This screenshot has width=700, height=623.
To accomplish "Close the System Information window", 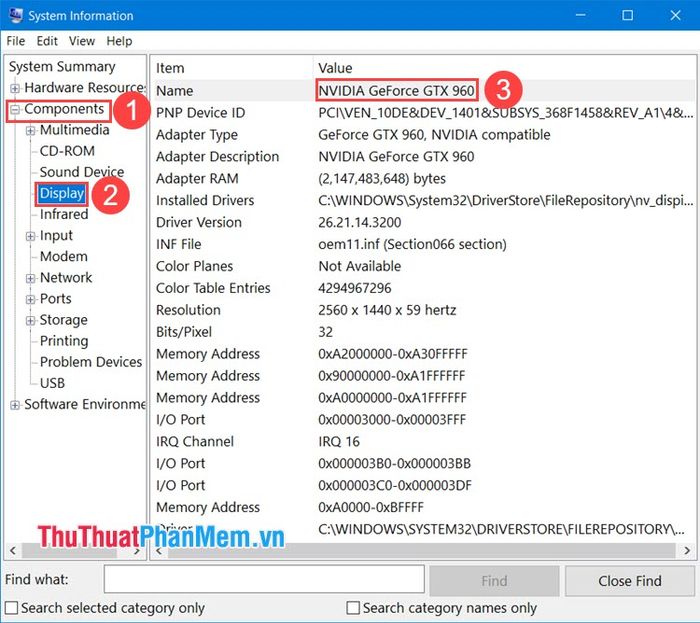I will 675,15.
